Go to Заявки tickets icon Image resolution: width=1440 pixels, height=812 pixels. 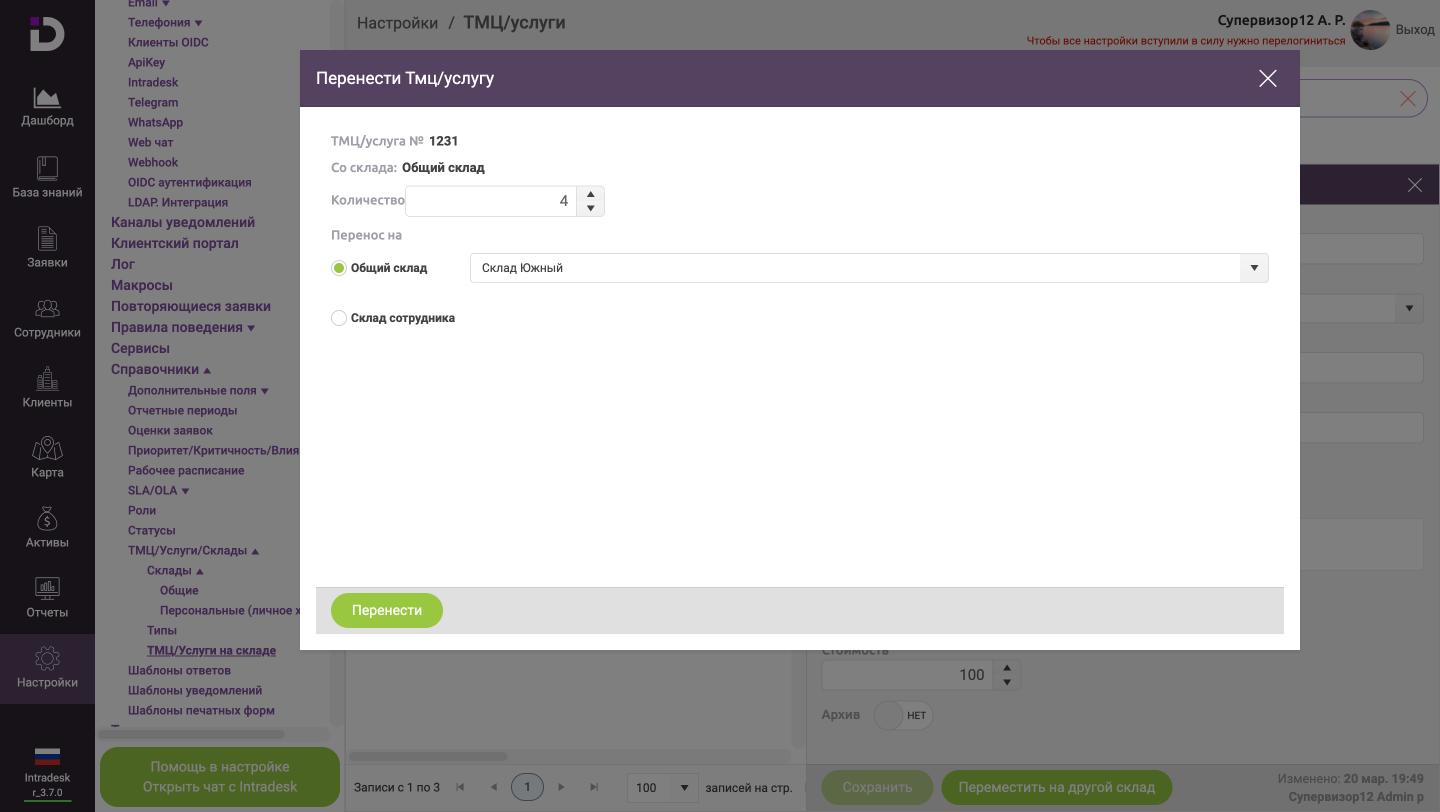47,239
